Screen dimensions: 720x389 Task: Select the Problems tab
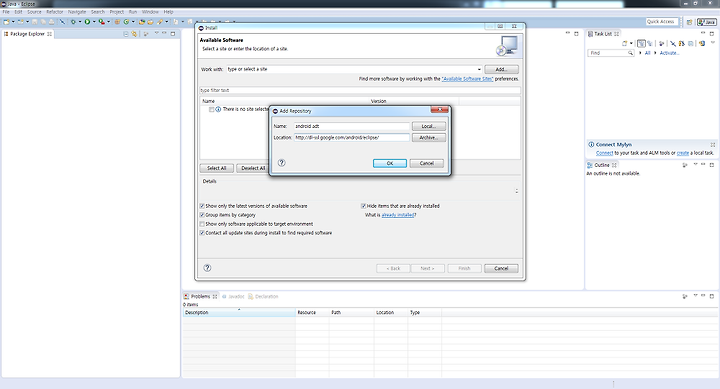pyautogui.click(x=200, y=296)
